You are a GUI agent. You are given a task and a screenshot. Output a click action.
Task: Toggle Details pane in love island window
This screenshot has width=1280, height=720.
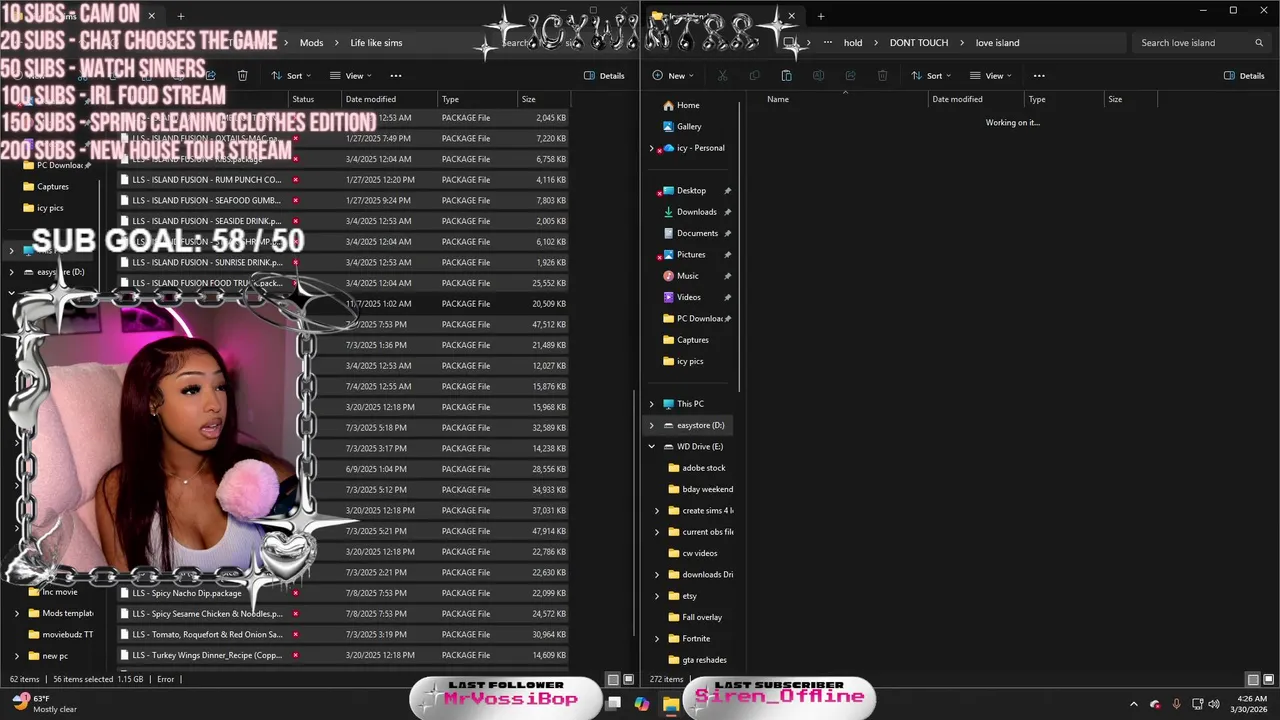1245,76
